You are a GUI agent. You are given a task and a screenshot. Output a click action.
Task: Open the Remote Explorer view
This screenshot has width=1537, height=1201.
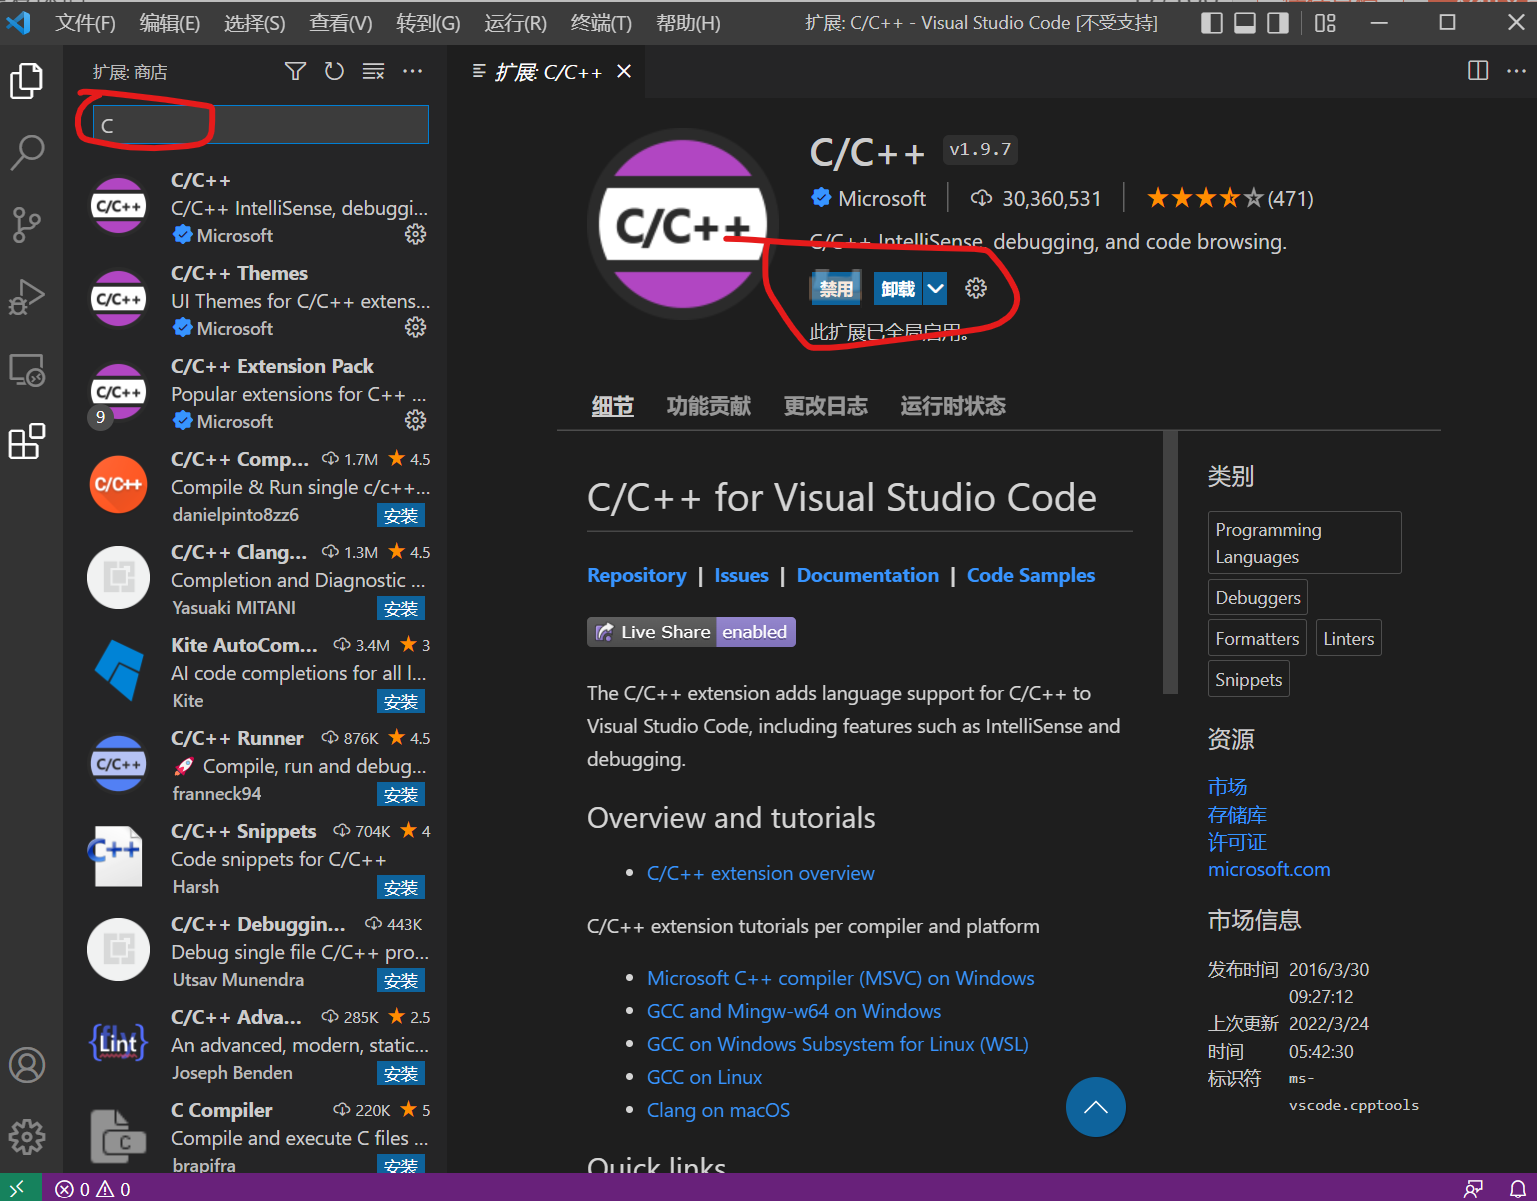27,370
